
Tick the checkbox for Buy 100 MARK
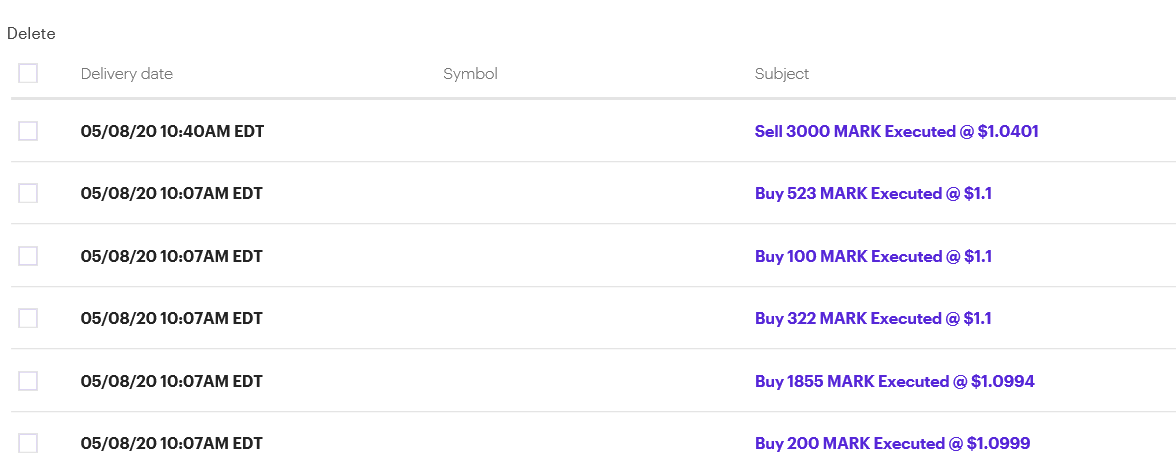click(28, 256)
